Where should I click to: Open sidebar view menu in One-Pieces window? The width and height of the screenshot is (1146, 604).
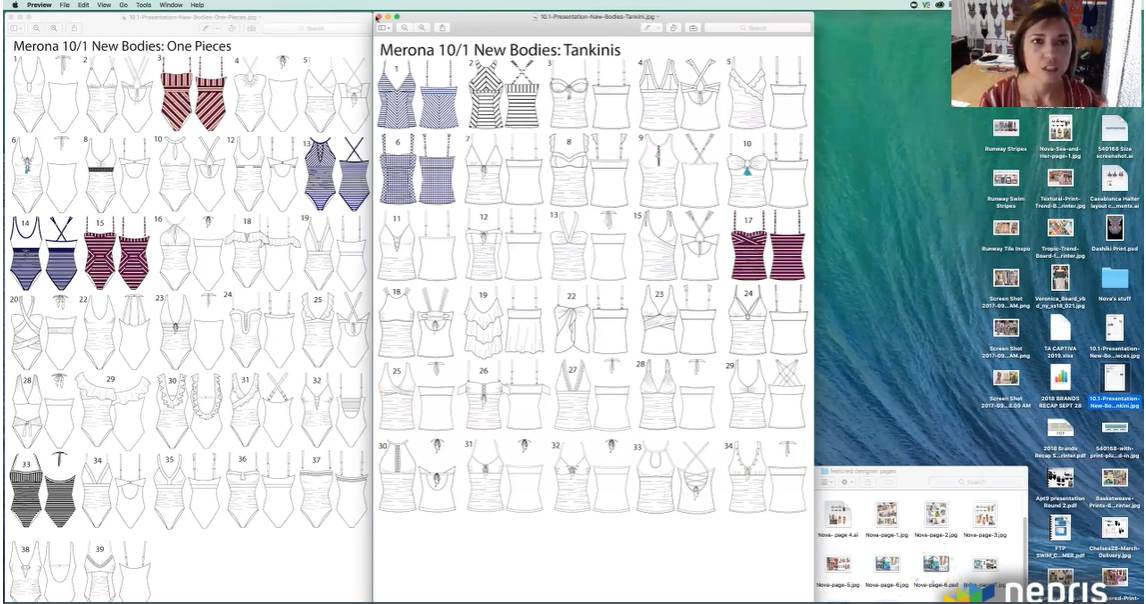point(16,29)
